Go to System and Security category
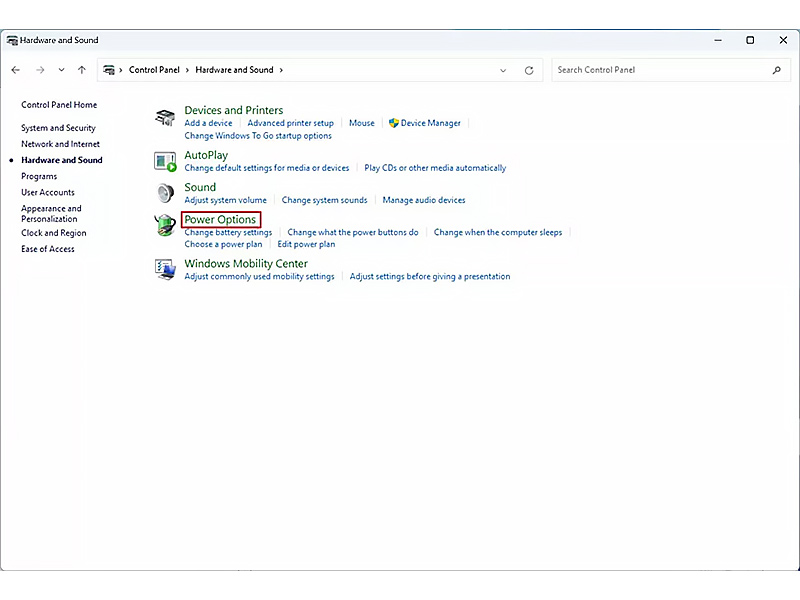This screenshot has width=800, height=600. coord(58,128)
